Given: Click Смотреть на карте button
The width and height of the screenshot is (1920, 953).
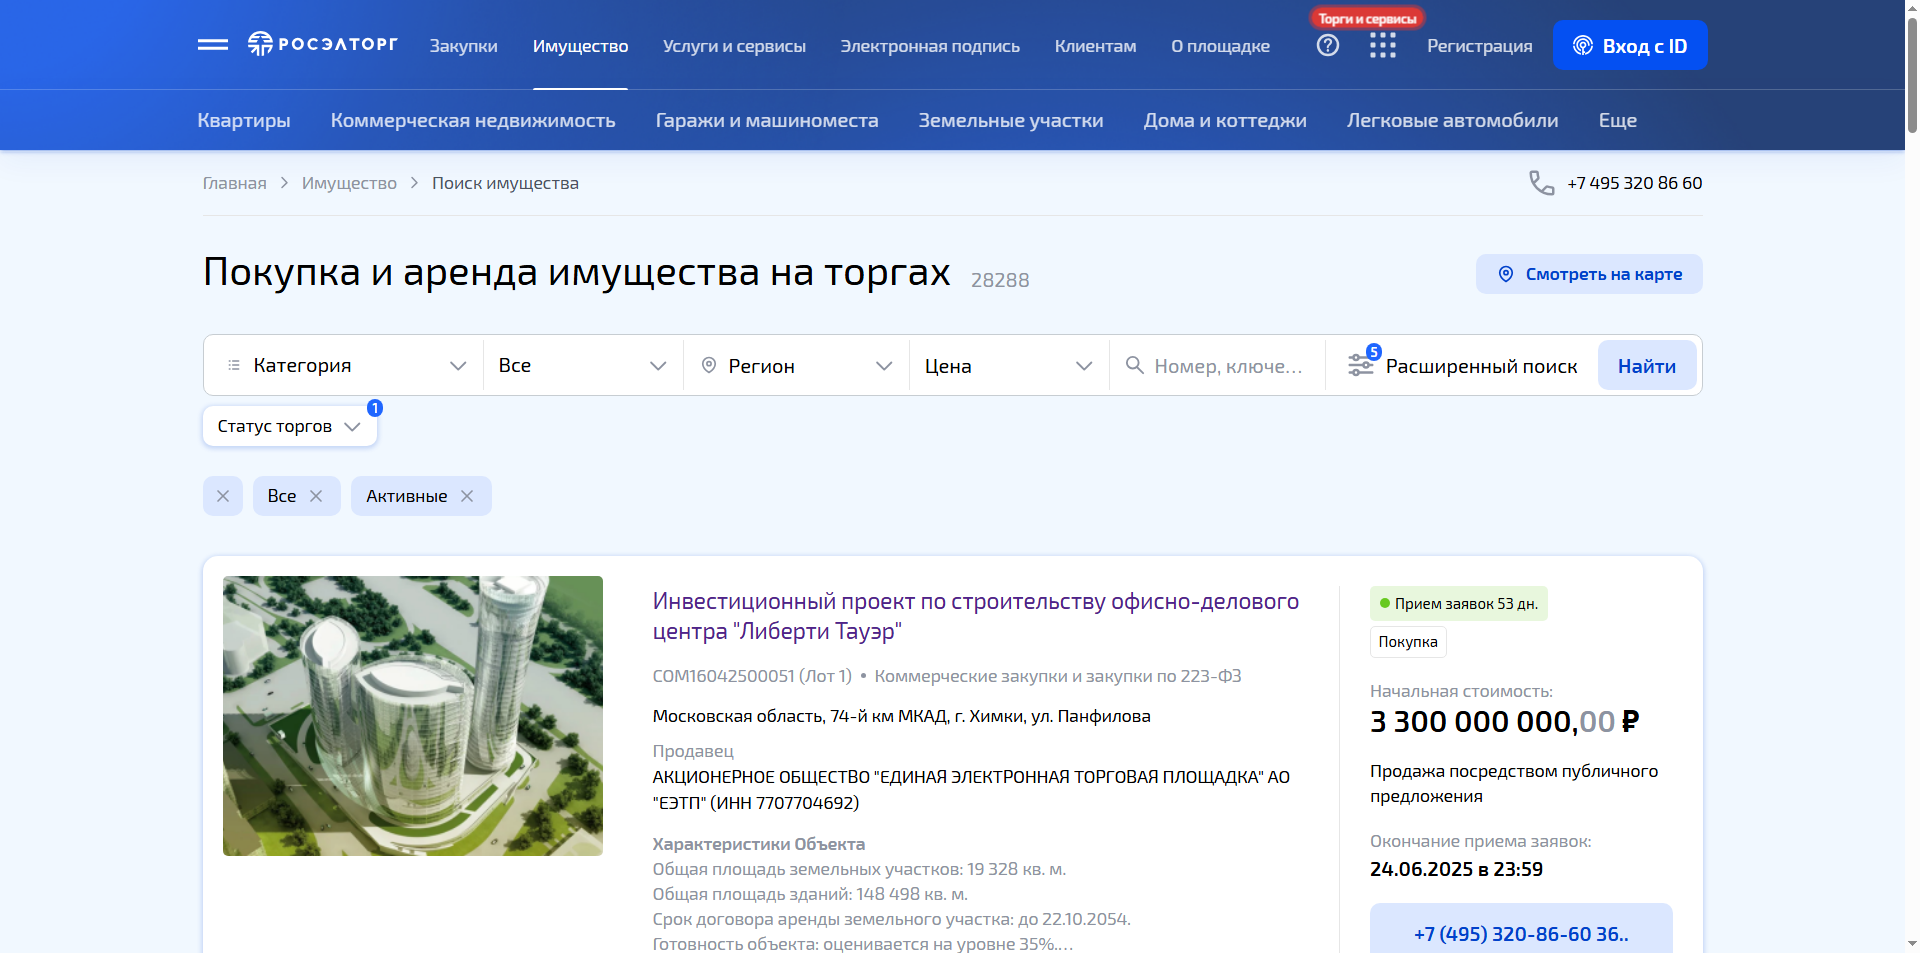Looking at the screenshot, I should pyautogui.click(x=1589, y=274).
